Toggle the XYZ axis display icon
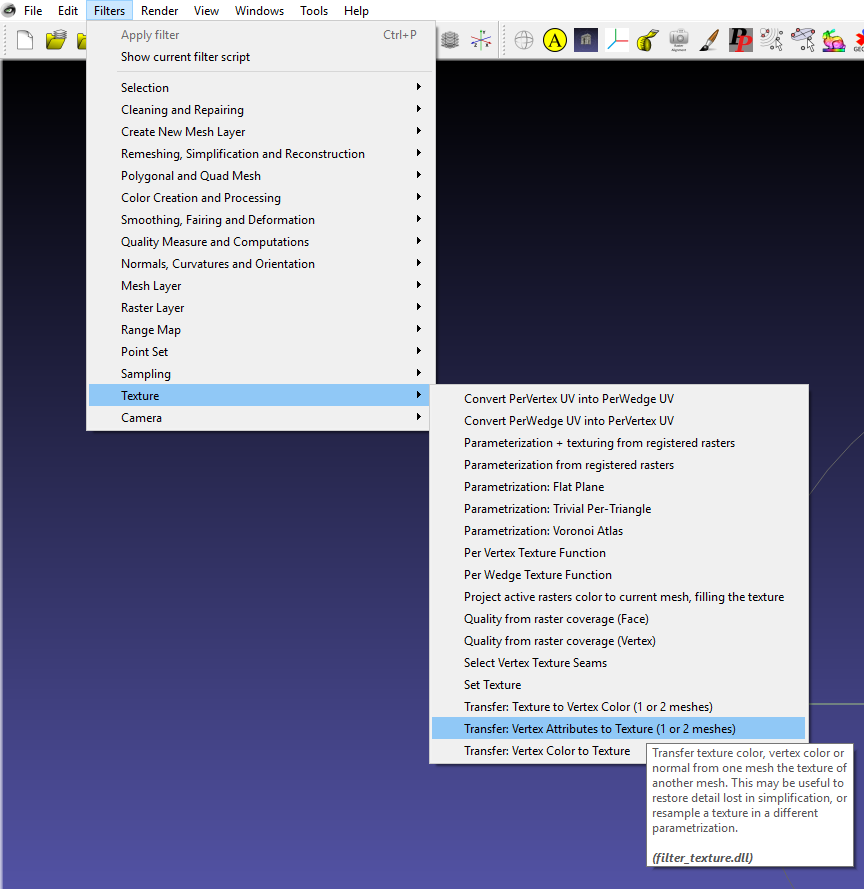The image size is (864, 889). (x=481, y=40)
